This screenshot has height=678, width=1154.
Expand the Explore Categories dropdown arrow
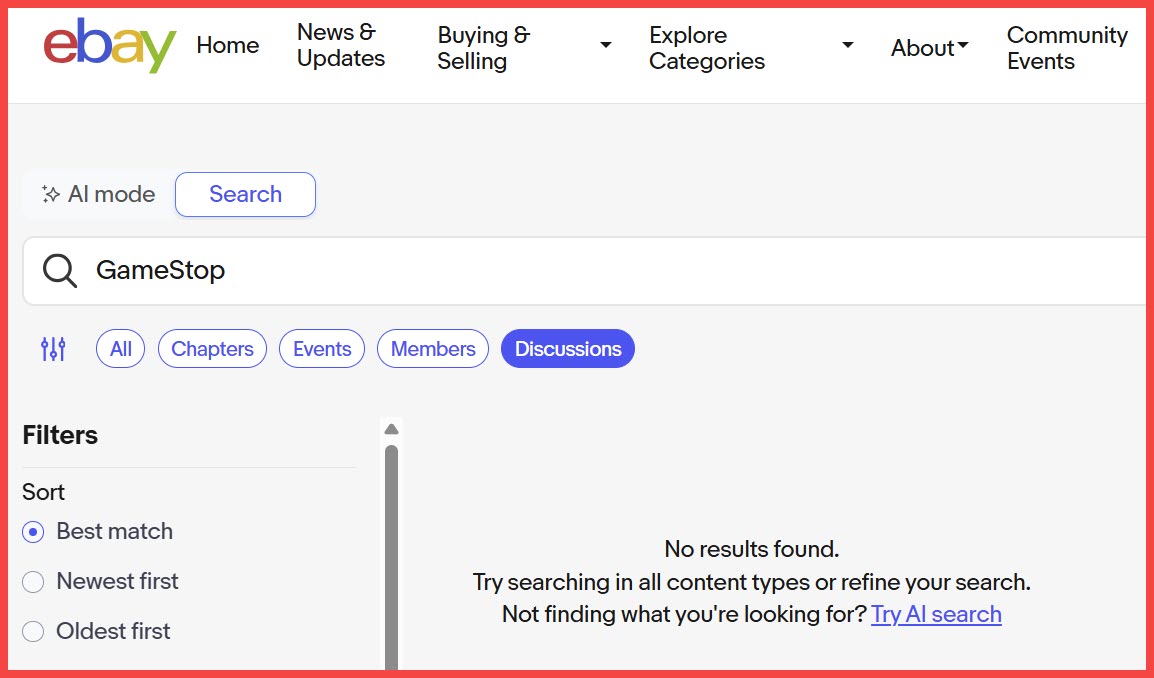[848, 46]
